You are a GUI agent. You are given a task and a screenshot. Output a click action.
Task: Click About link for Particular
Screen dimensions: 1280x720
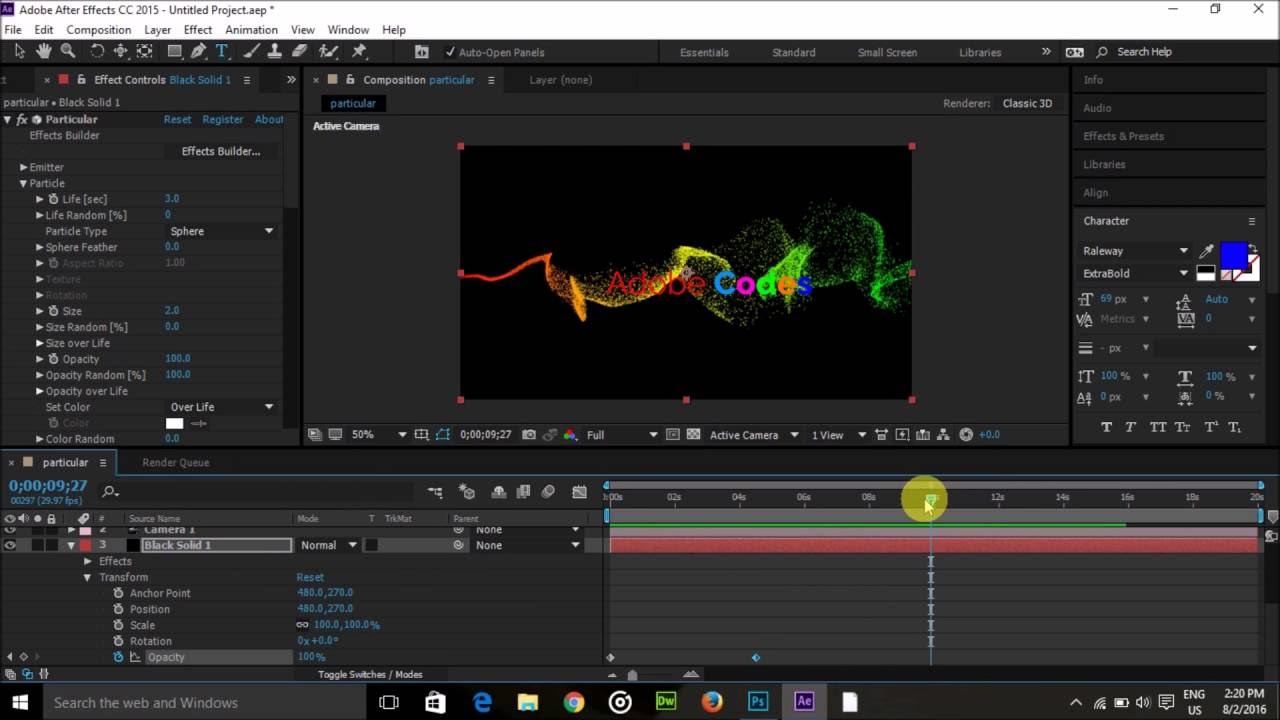269,119
